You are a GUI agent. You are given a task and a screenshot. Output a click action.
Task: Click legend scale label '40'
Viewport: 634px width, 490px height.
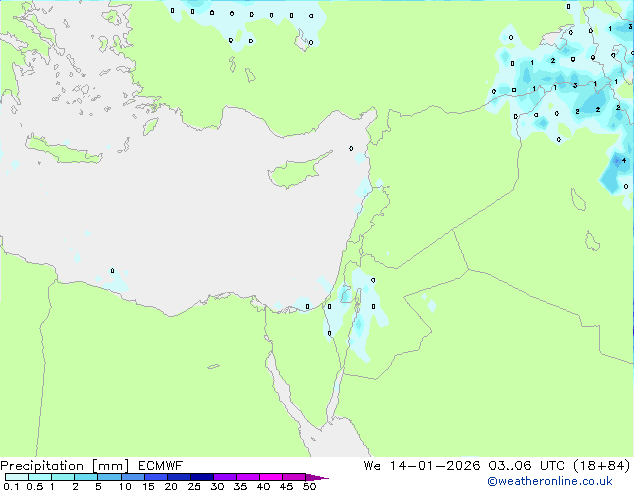tap(263, 486)
